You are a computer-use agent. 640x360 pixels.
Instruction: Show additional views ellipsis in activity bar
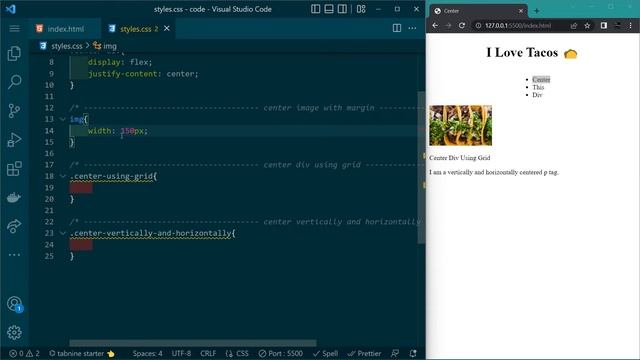click(14, 255)
